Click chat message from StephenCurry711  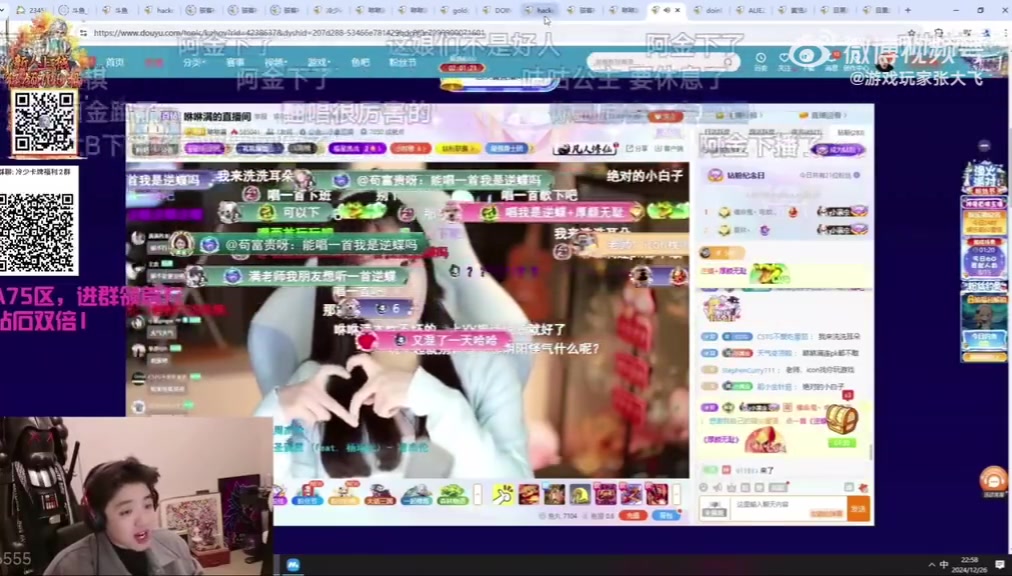pos(778,369)
